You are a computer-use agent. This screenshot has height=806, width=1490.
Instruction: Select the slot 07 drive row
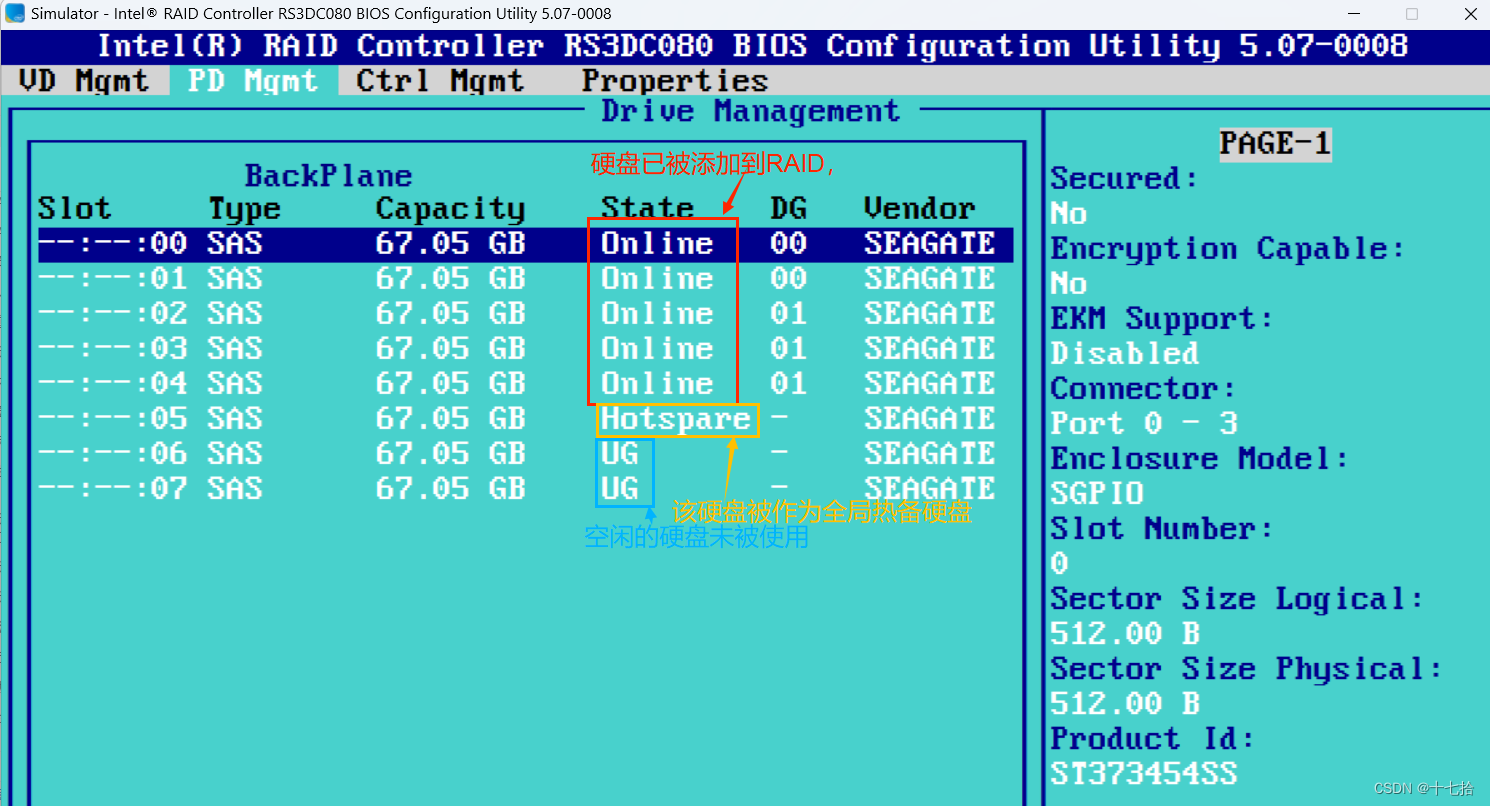pyautogui.click(x=525, y=489)
